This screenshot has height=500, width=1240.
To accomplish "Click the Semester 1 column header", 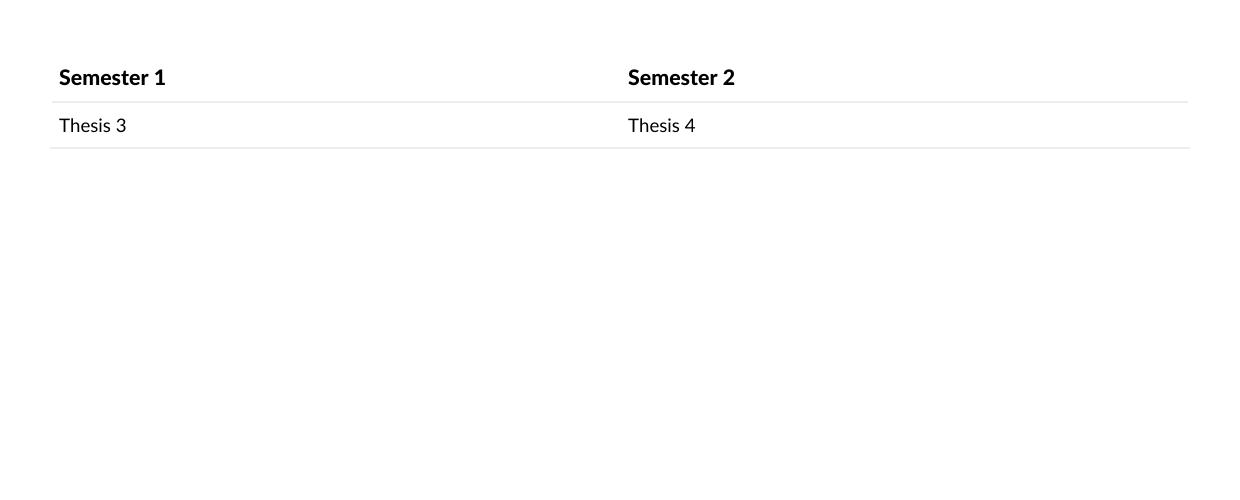I will click(x=335, y=77).
